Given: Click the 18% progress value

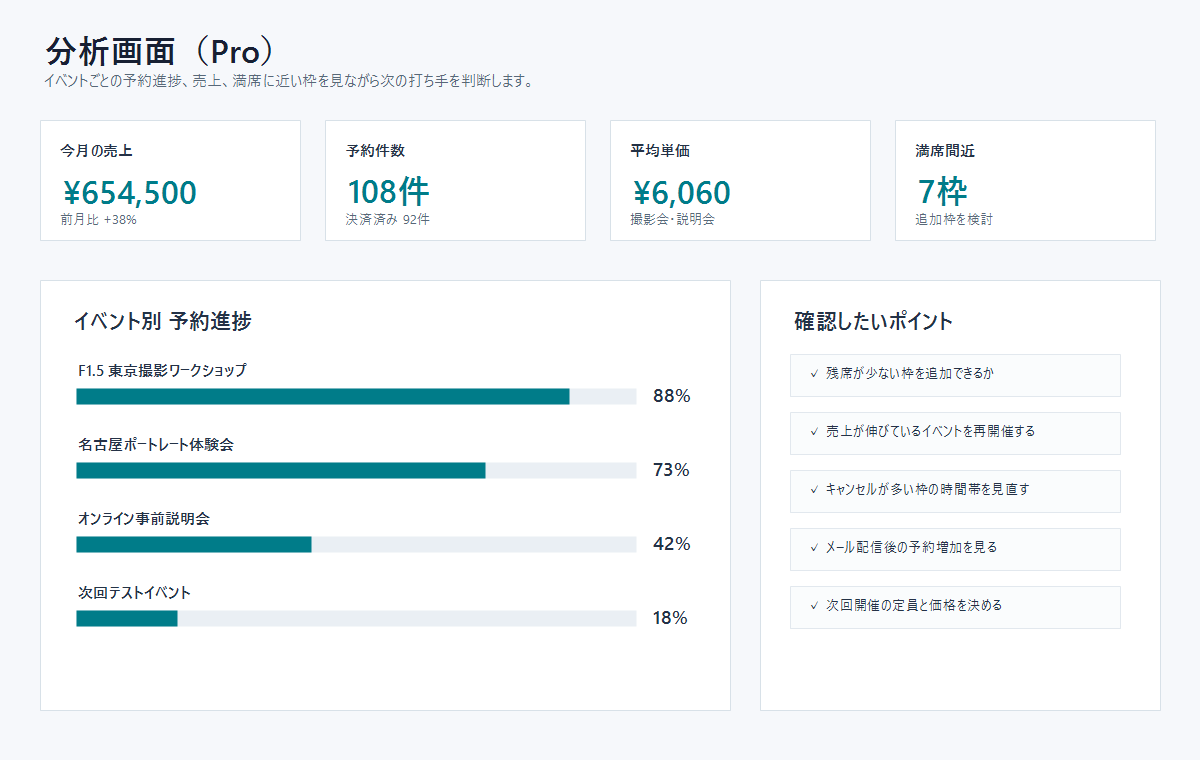Looking at the screenshot, I should pyautogui.click(x=670, y=618).
